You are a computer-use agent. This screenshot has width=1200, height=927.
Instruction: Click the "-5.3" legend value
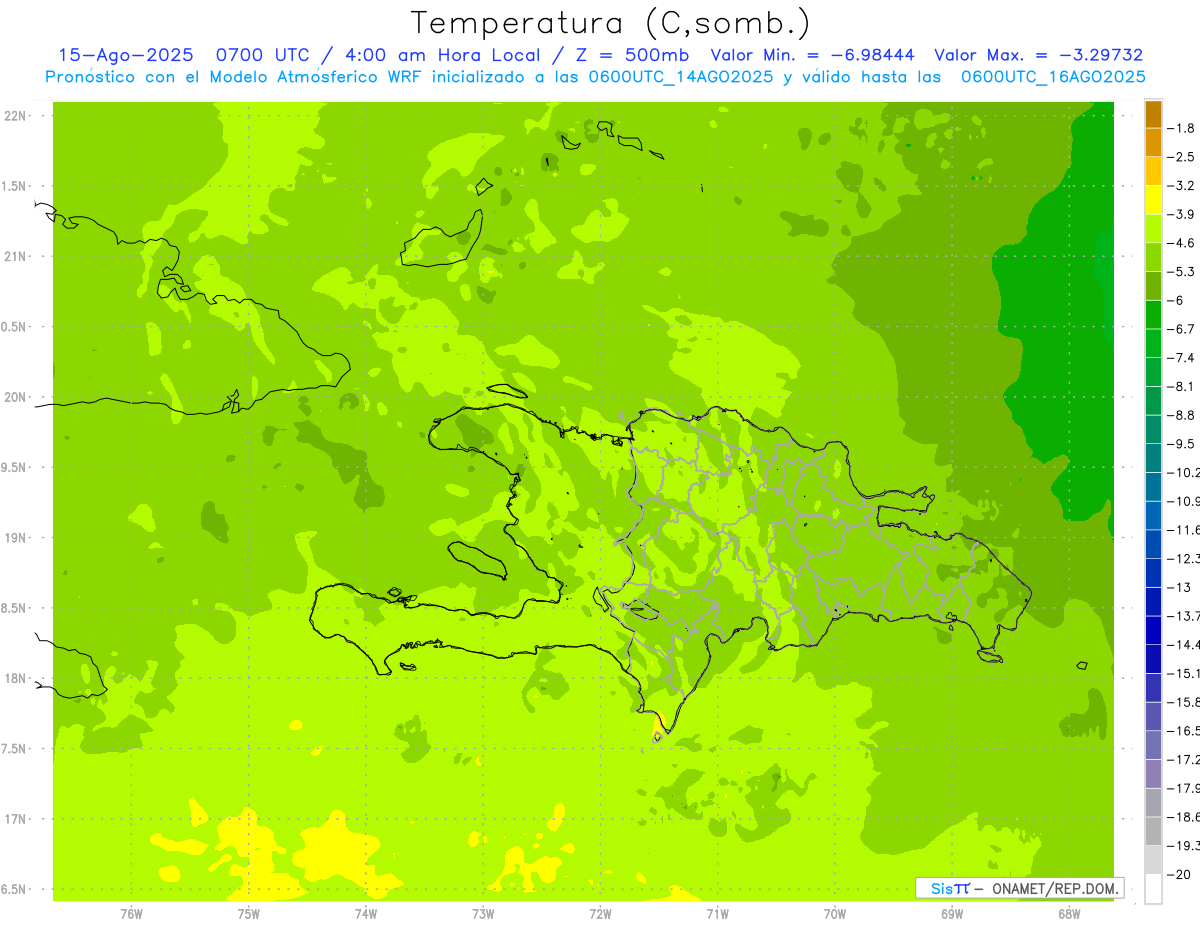coord(1182,271)
